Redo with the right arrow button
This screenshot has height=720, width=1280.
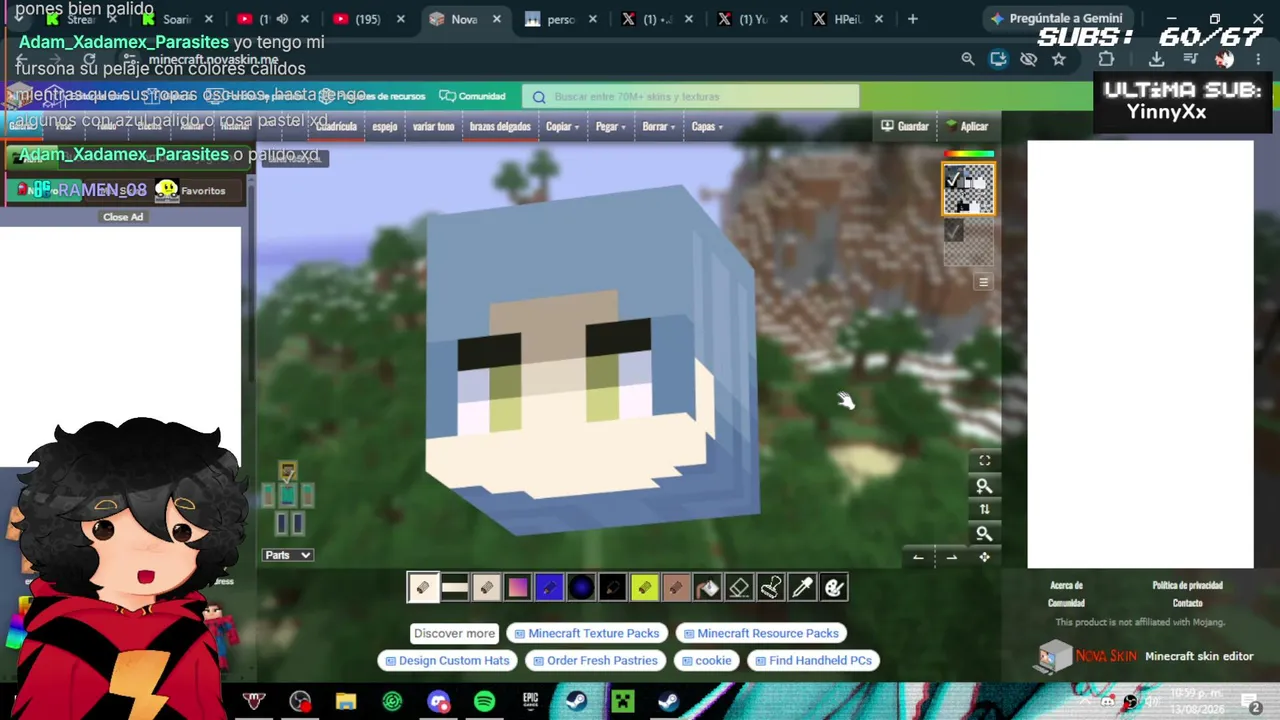click(x=951, y=557)
